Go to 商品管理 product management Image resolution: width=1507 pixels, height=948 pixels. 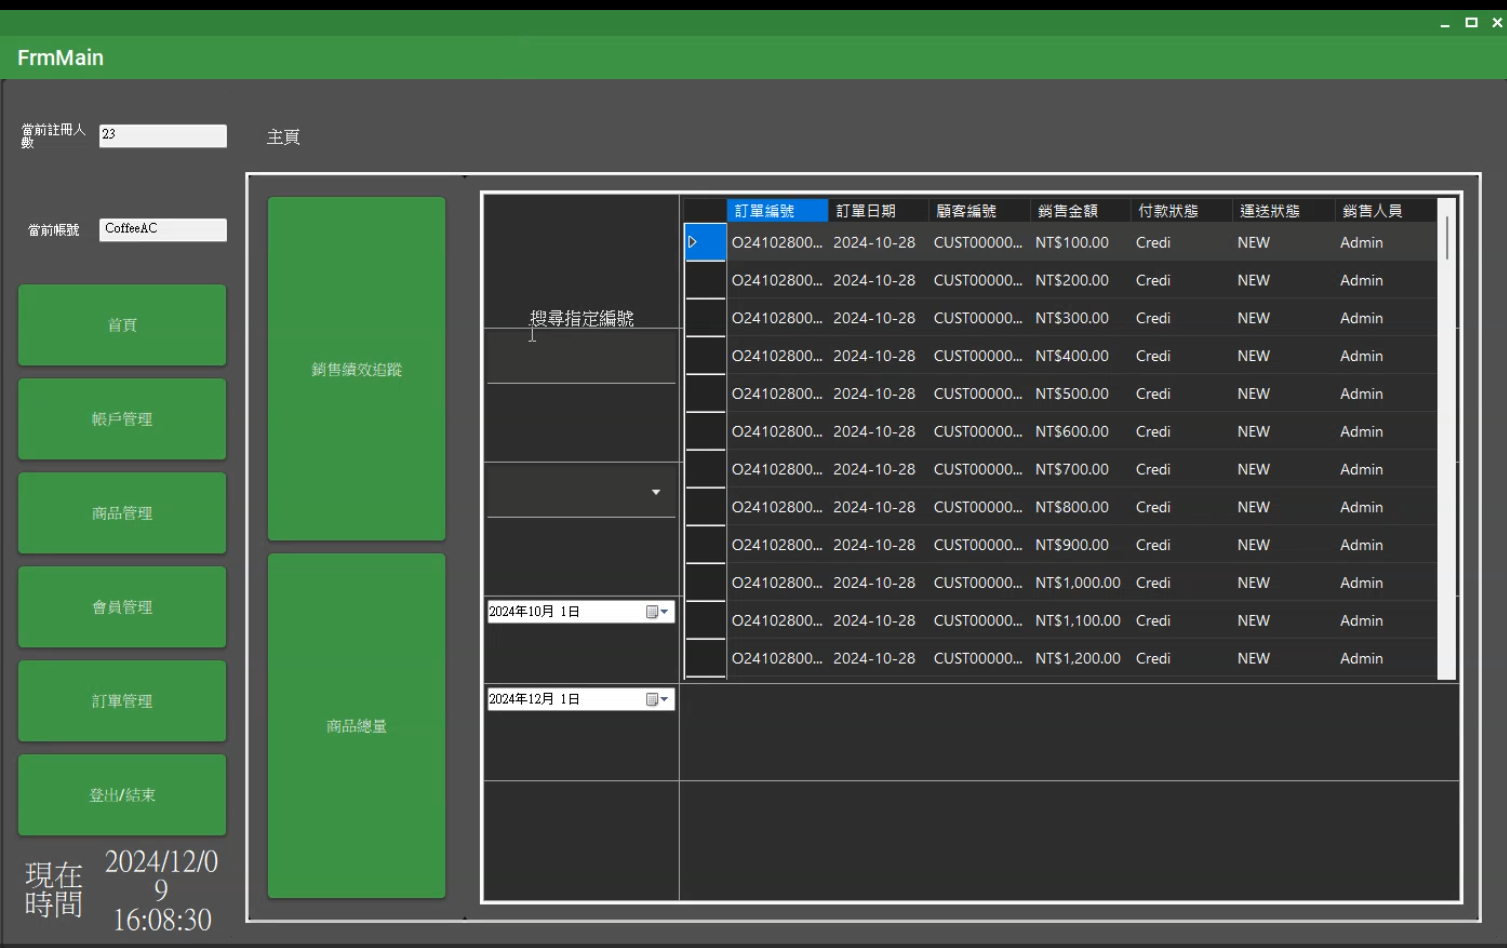click(x=122, y=513)
